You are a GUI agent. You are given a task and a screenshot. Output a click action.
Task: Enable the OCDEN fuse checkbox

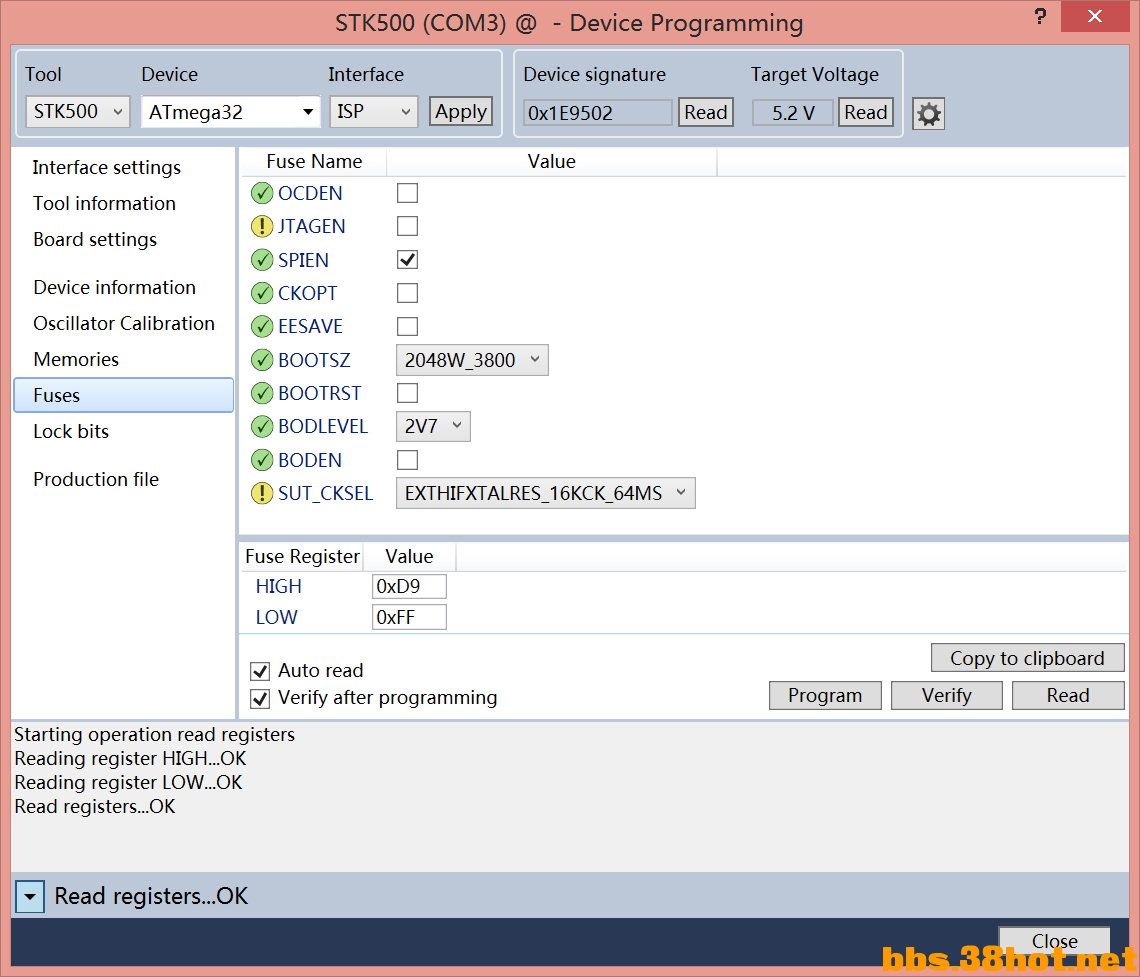407,193
